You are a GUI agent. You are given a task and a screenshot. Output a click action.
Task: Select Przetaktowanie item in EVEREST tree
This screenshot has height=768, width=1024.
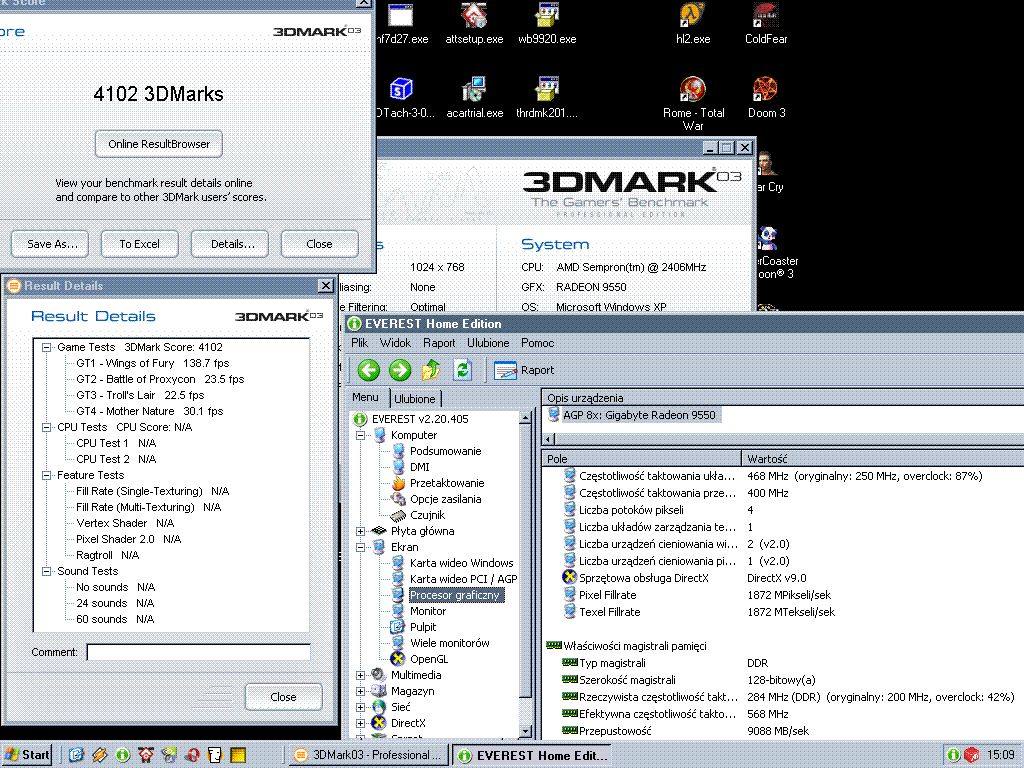click(447, 483)
